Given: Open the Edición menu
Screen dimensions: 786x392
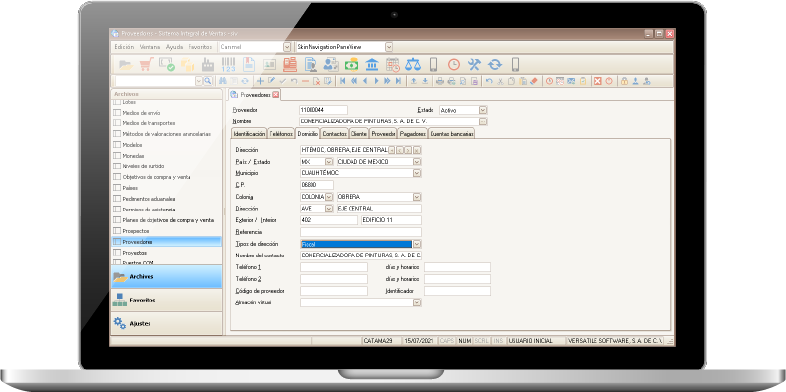Looking at the screenshot, I should (124, 47).
